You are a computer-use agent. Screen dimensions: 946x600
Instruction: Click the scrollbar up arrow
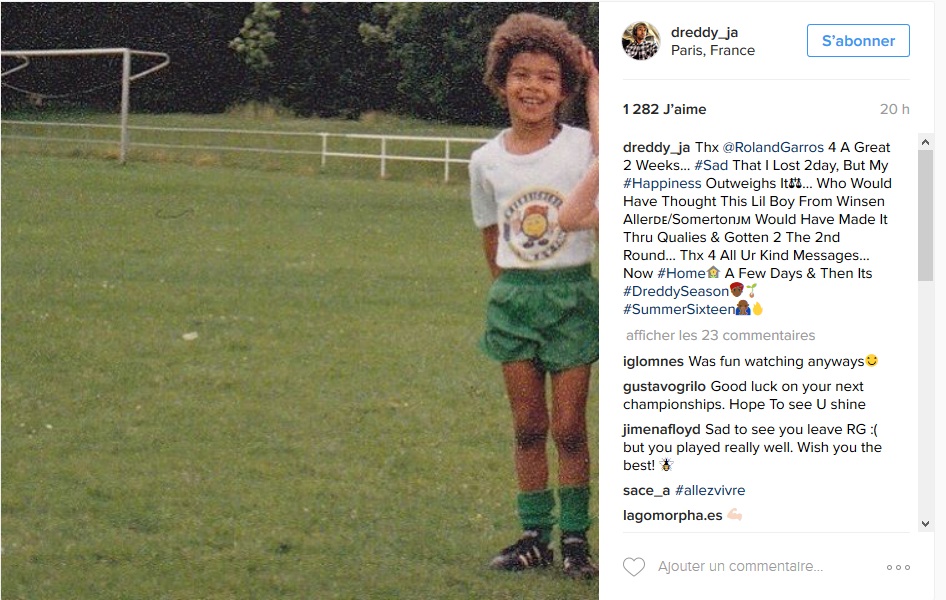pyautogui.click(x=925, y=142)
